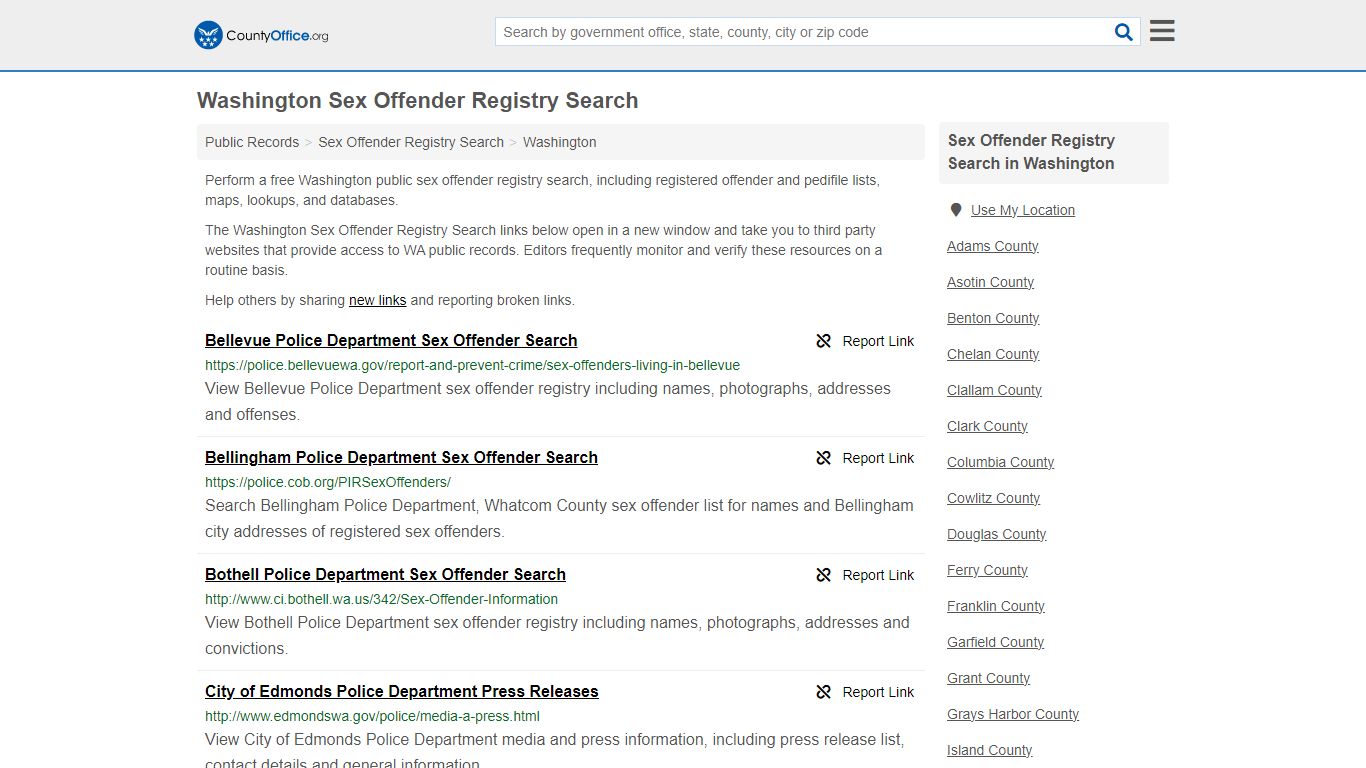Open Bellevue Police Department Sex Offender Search
Screen dimensions: 1366x768
391,340
